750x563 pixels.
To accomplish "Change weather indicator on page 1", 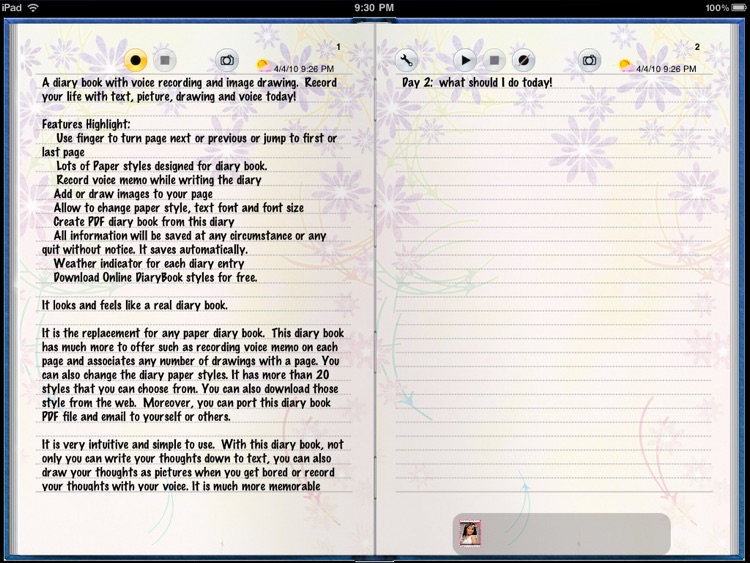I will coord(264,66).
